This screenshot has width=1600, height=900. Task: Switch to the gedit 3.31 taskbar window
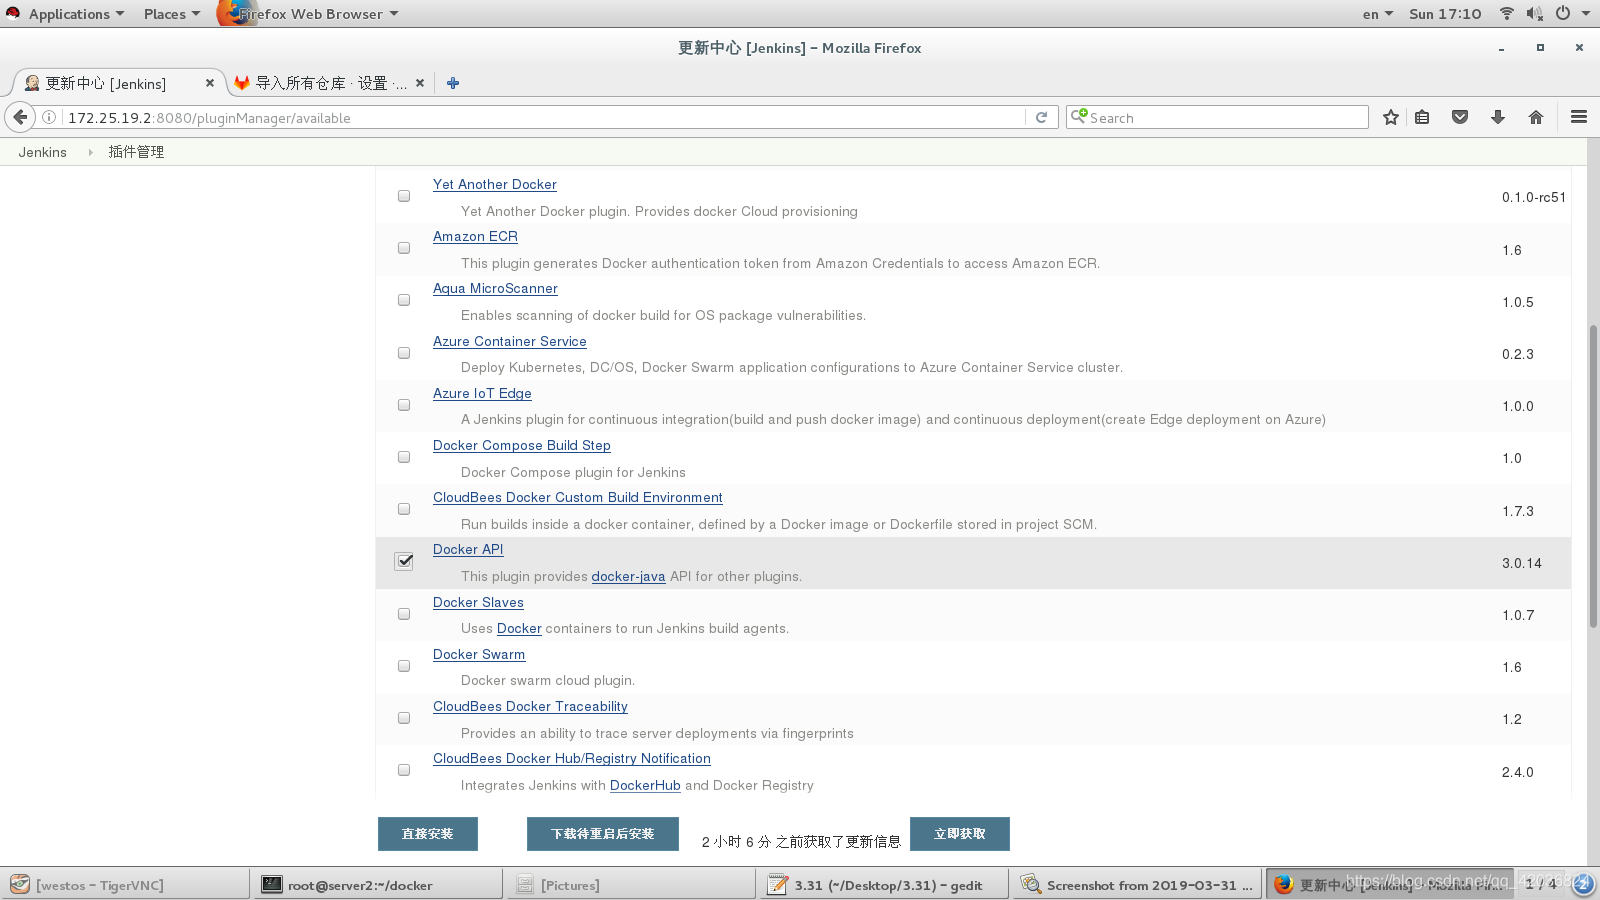(x=886, y=885)
